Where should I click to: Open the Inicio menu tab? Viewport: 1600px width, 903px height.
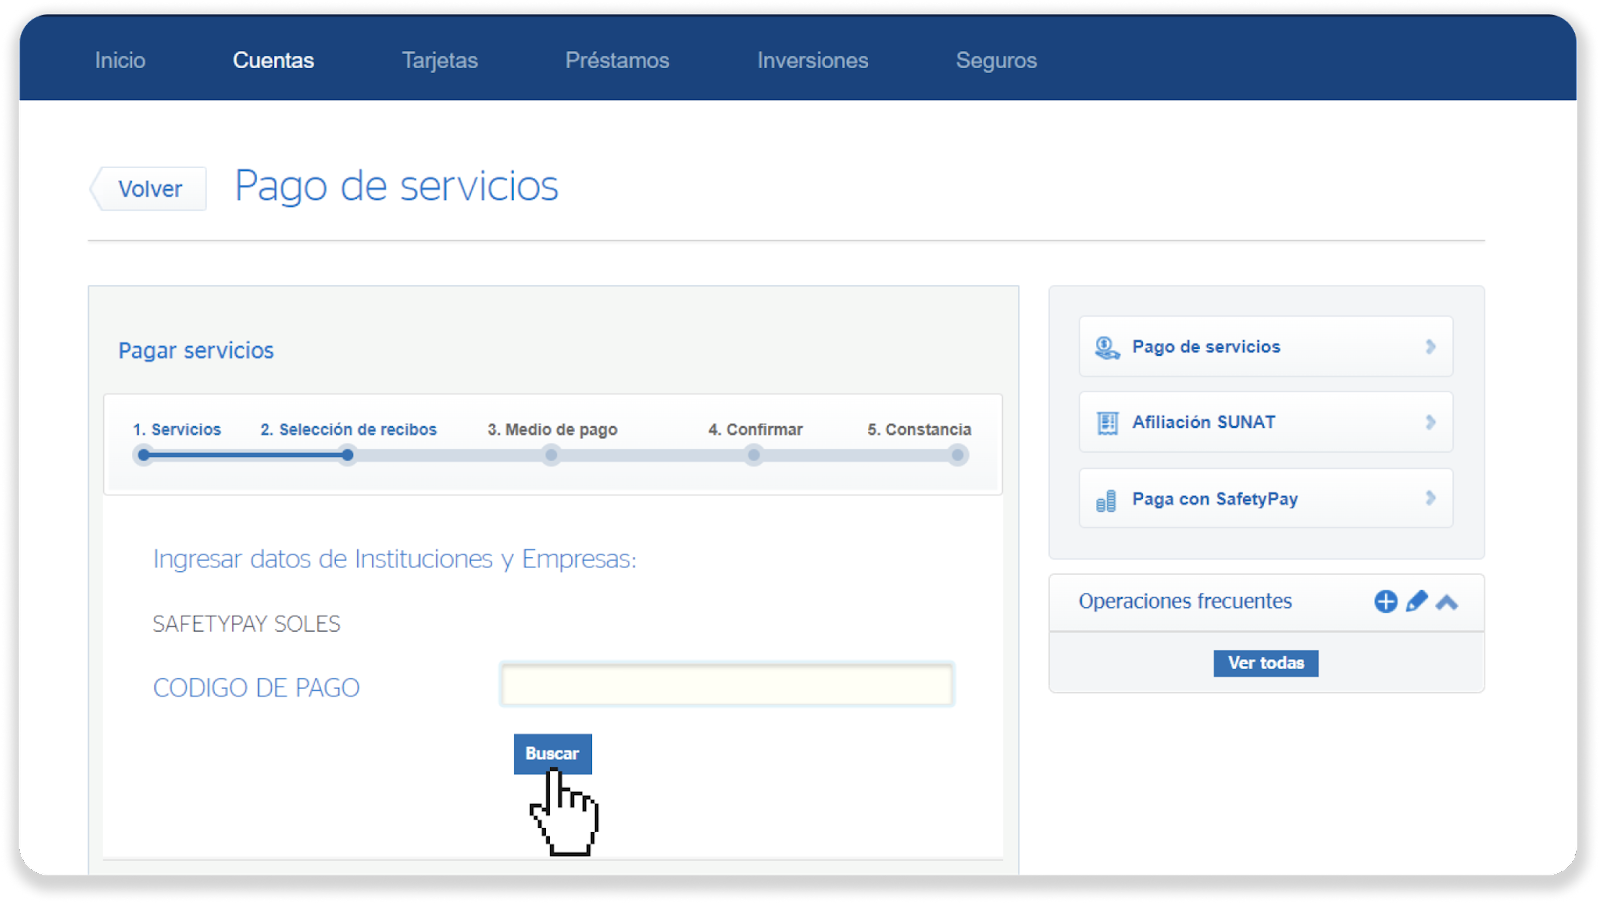pos(120,60)
